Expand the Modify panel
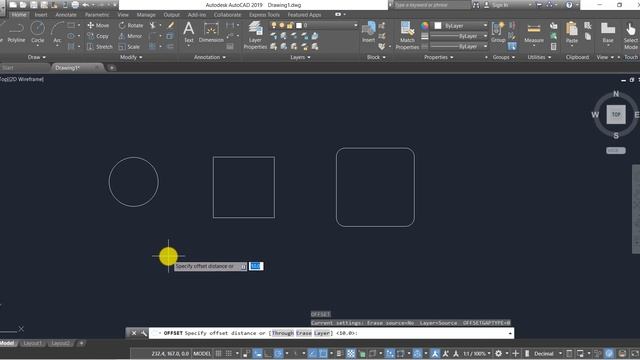The image size is (640, 360). click(x=131, y=57)
